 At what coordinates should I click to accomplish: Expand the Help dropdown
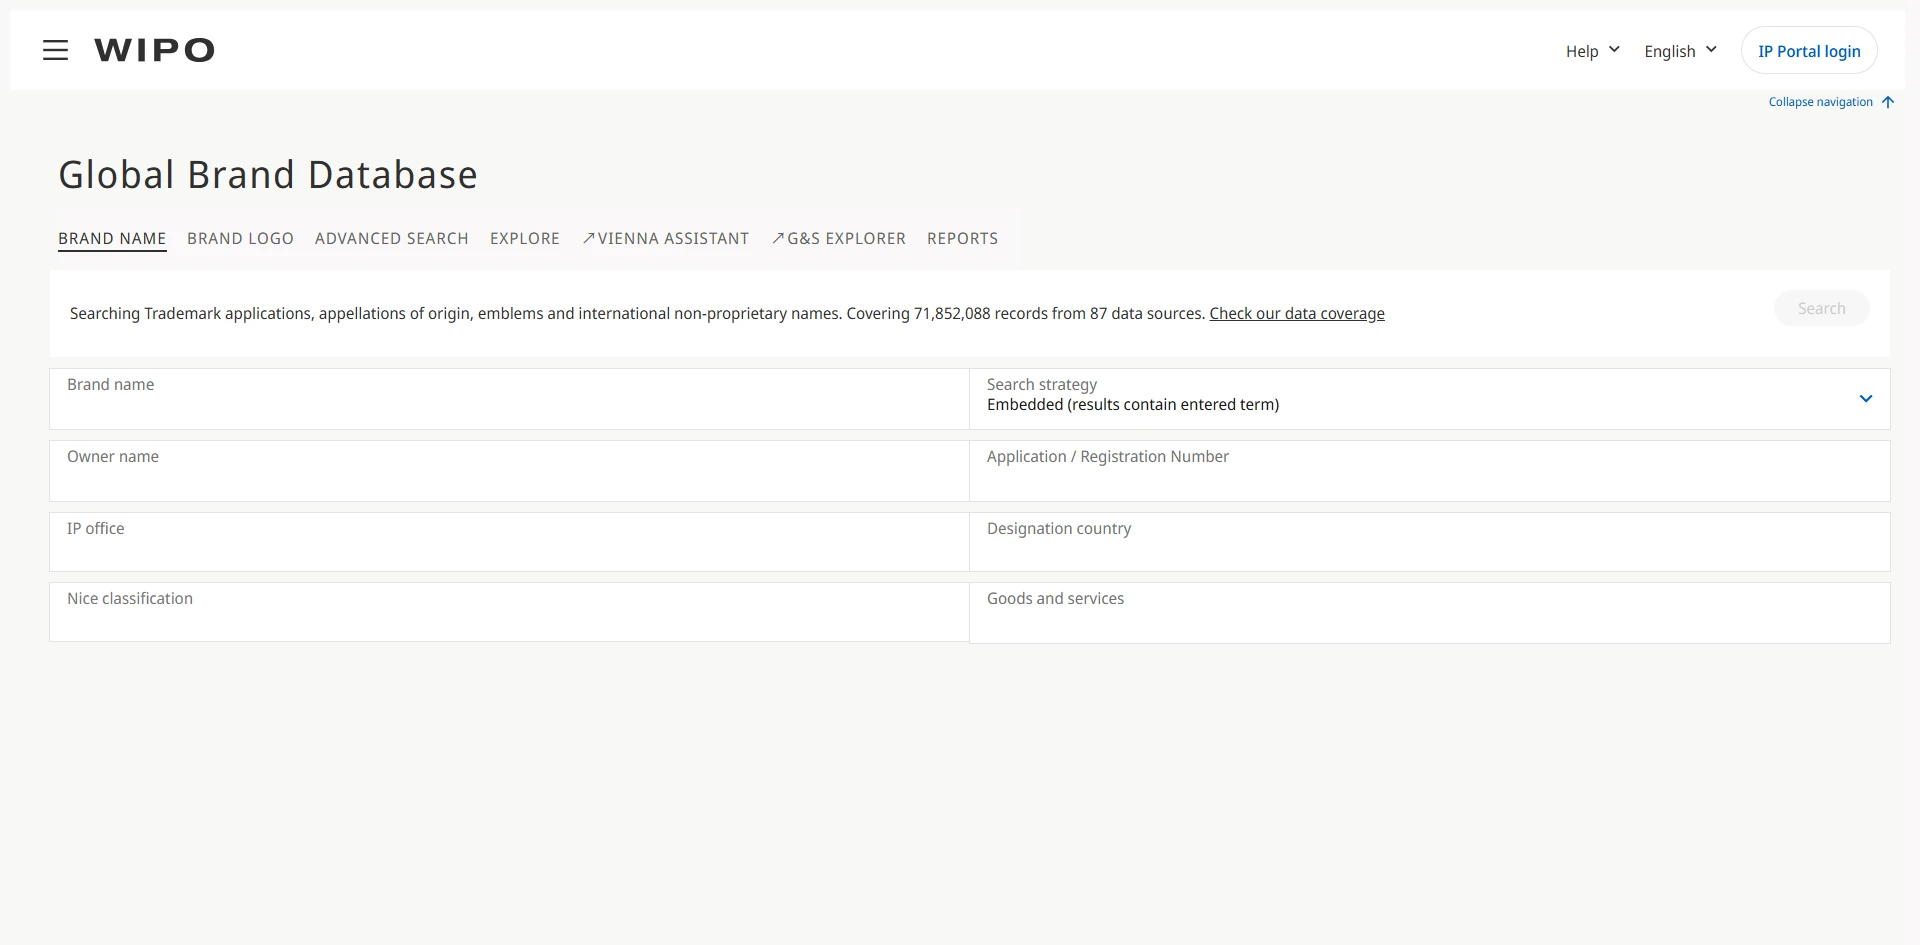pyautogui.click(x=1591, y=51)
